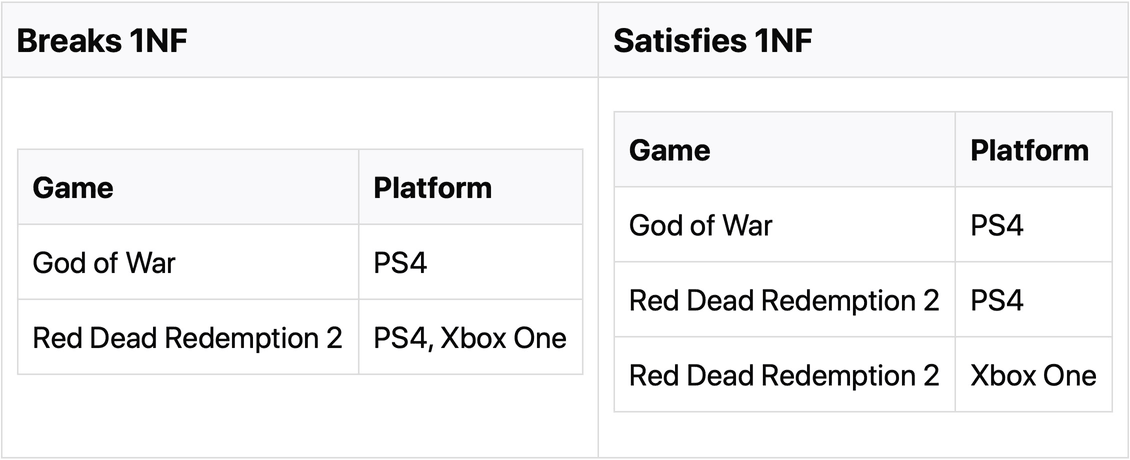Click '1NF' in the 'Breaks 1NF' header
This screenshot has width=1130, height=460.
[159, 42]
